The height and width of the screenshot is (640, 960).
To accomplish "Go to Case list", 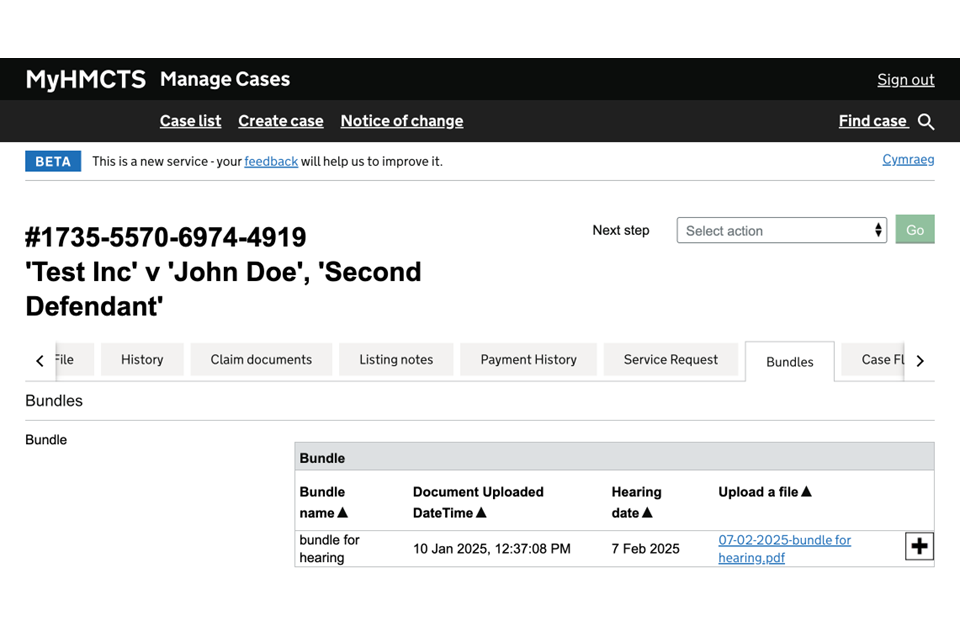I will [190, 121].
